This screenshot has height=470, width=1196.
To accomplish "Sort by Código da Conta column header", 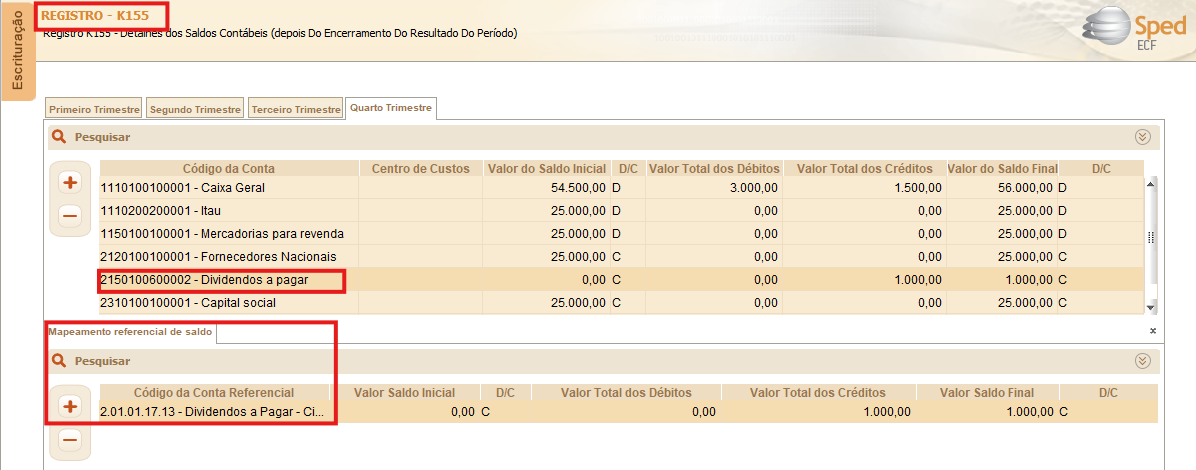I will coord(229,169).
